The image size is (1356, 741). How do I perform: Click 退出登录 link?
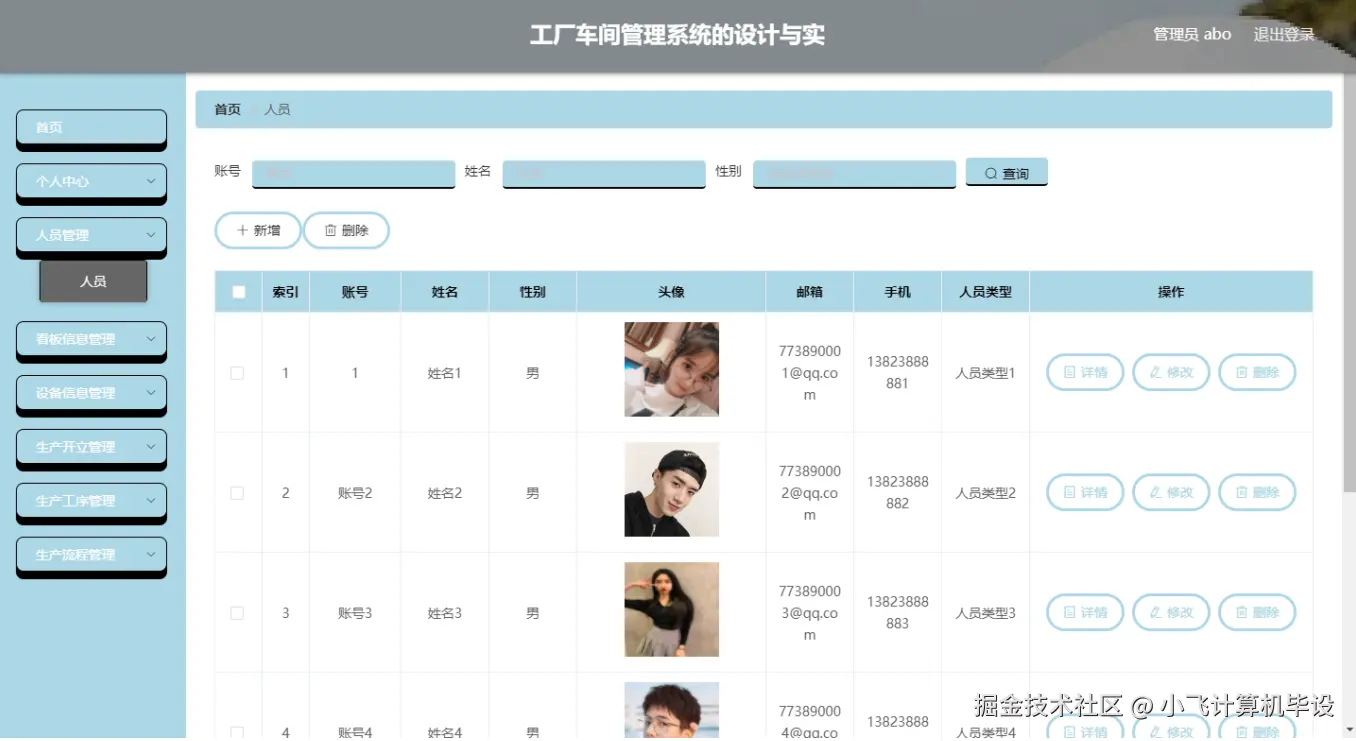pos(1284,34)
